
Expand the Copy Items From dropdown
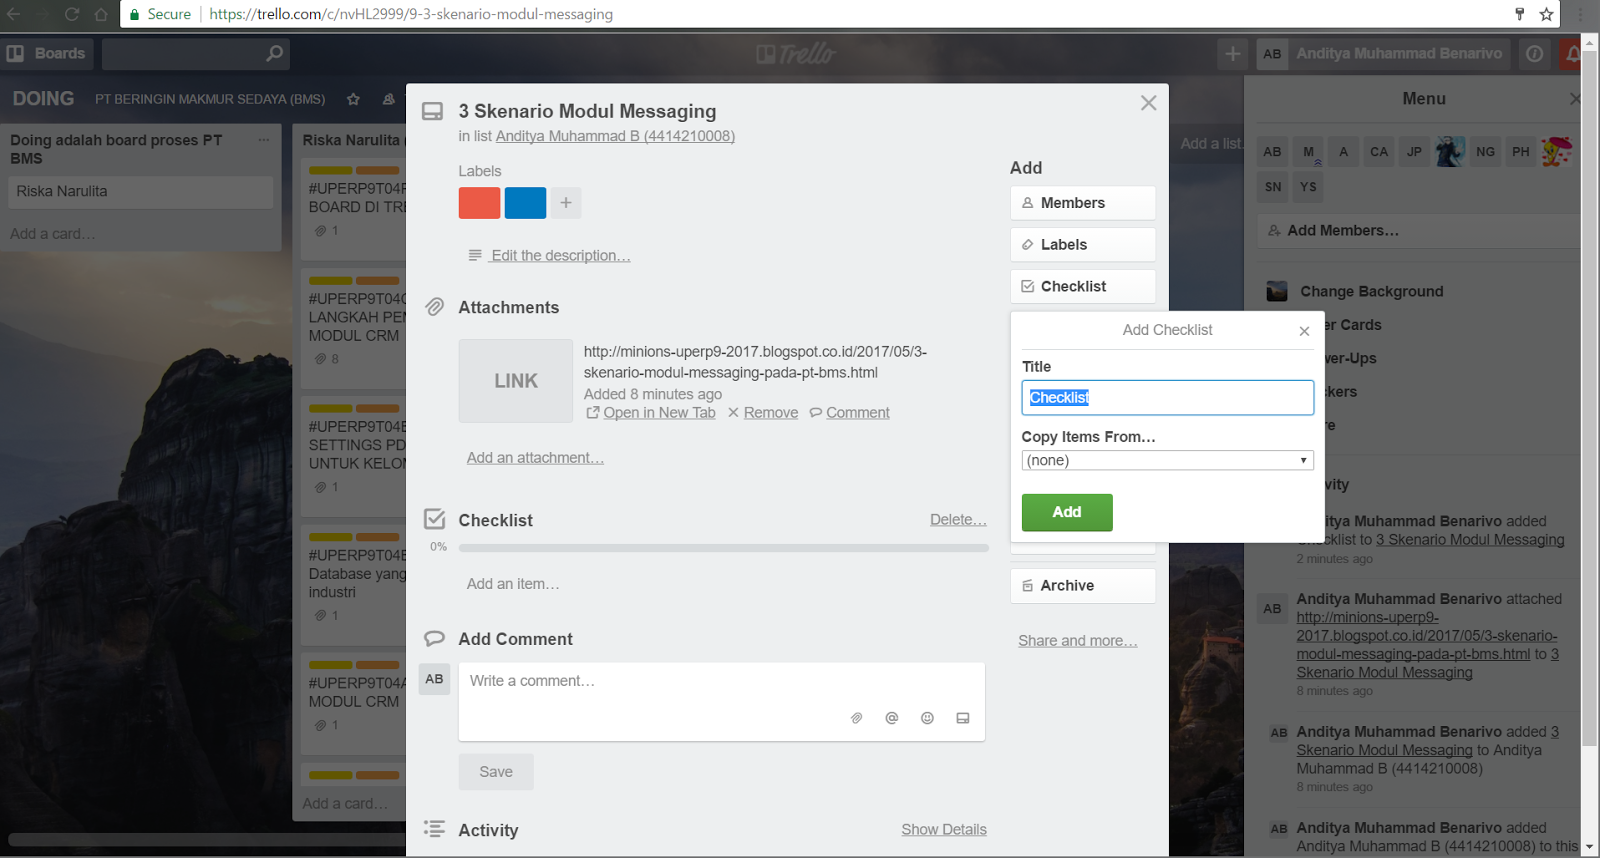click(1167, 460)
